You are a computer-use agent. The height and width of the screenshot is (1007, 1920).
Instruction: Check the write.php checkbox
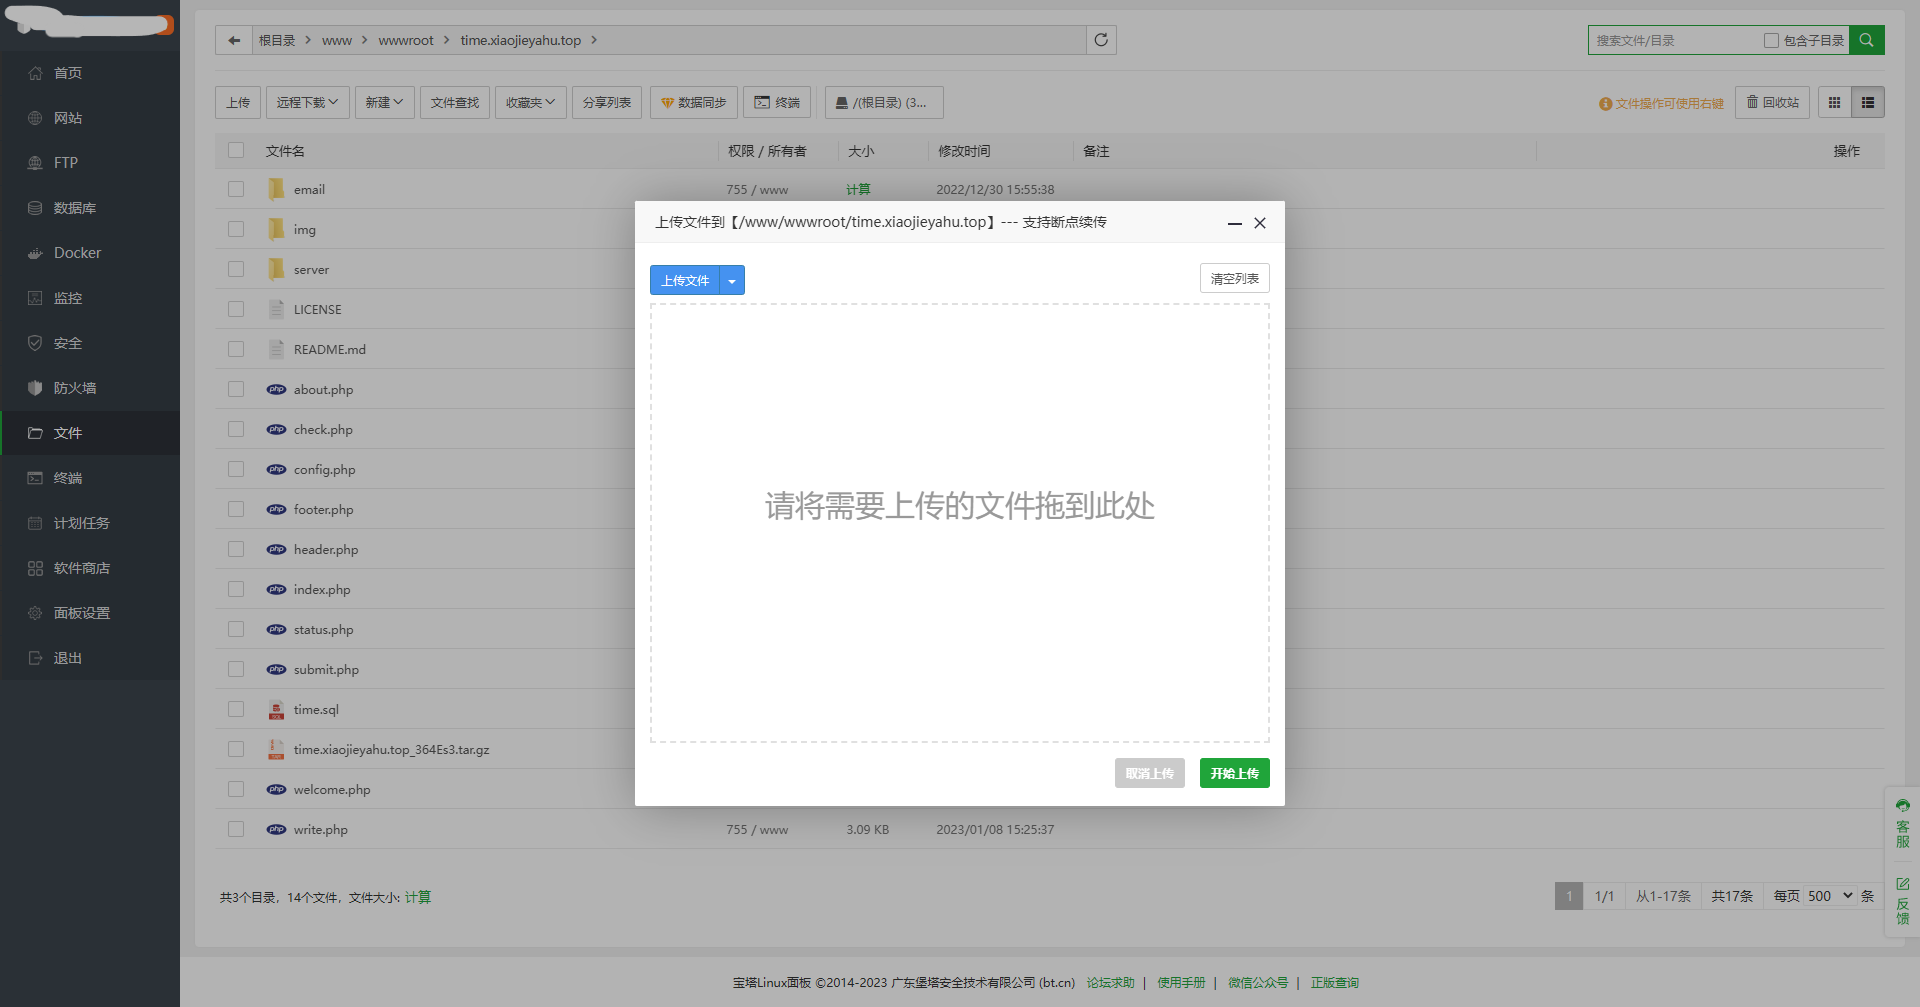click(x=236, y=829)
